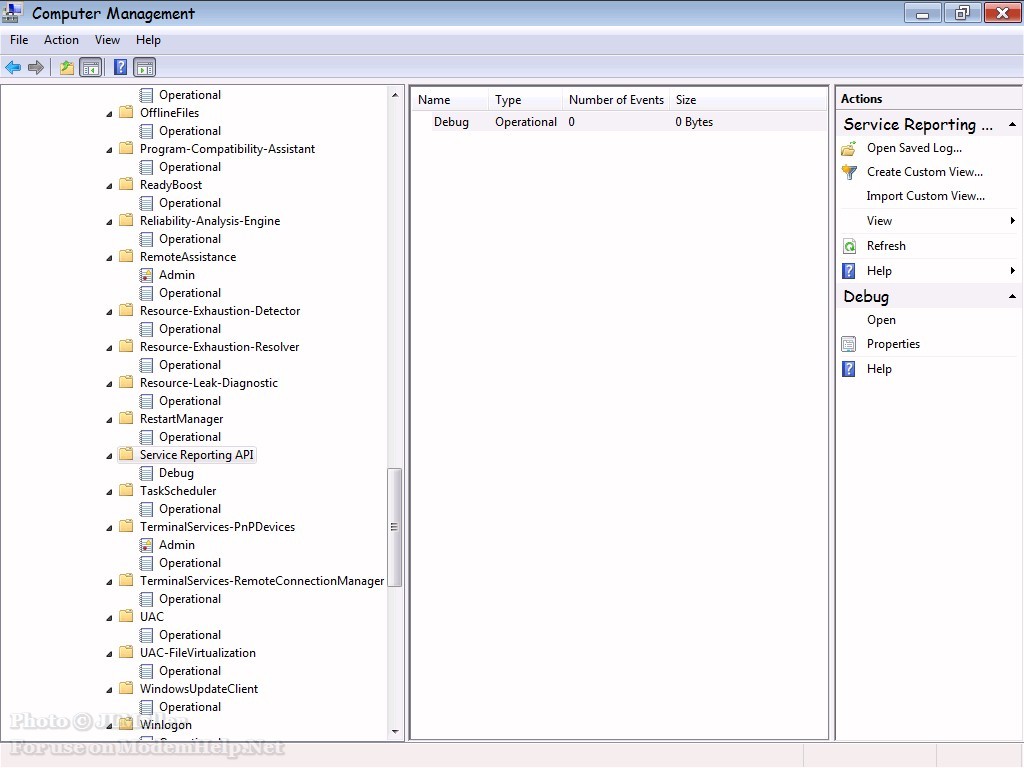Click the Operational log icon under UAC-FileVirtualization
1024x768 pixels.
pos(146,671)
